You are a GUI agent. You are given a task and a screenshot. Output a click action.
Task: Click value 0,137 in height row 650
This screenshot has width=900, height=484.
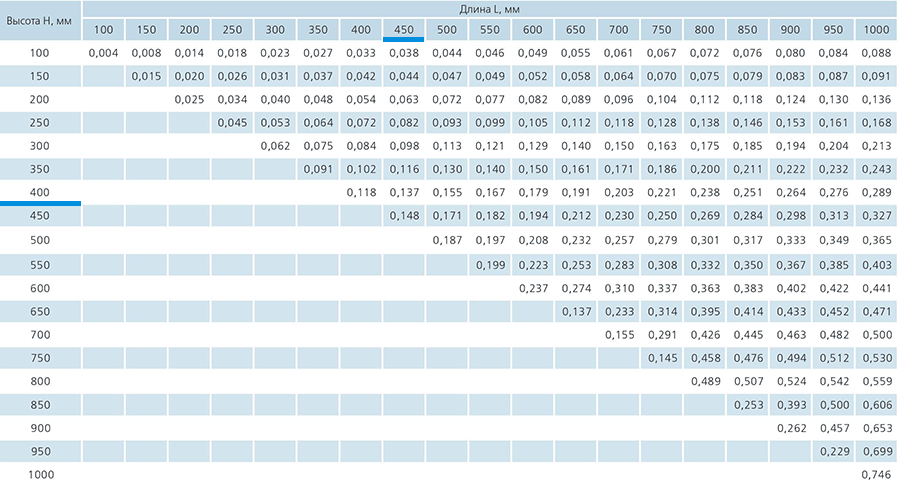tap(576, 312)
